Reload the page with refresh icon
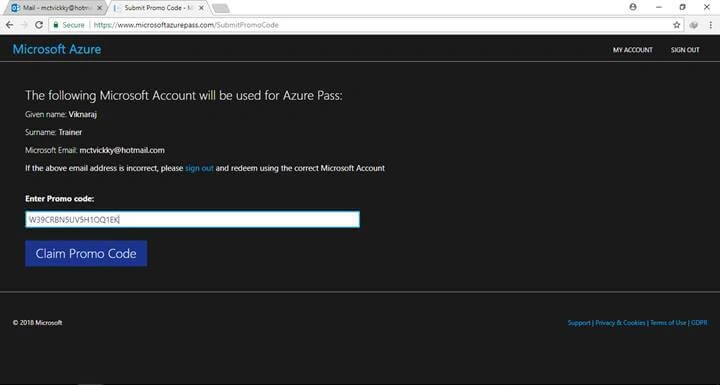 coord(39,25)
